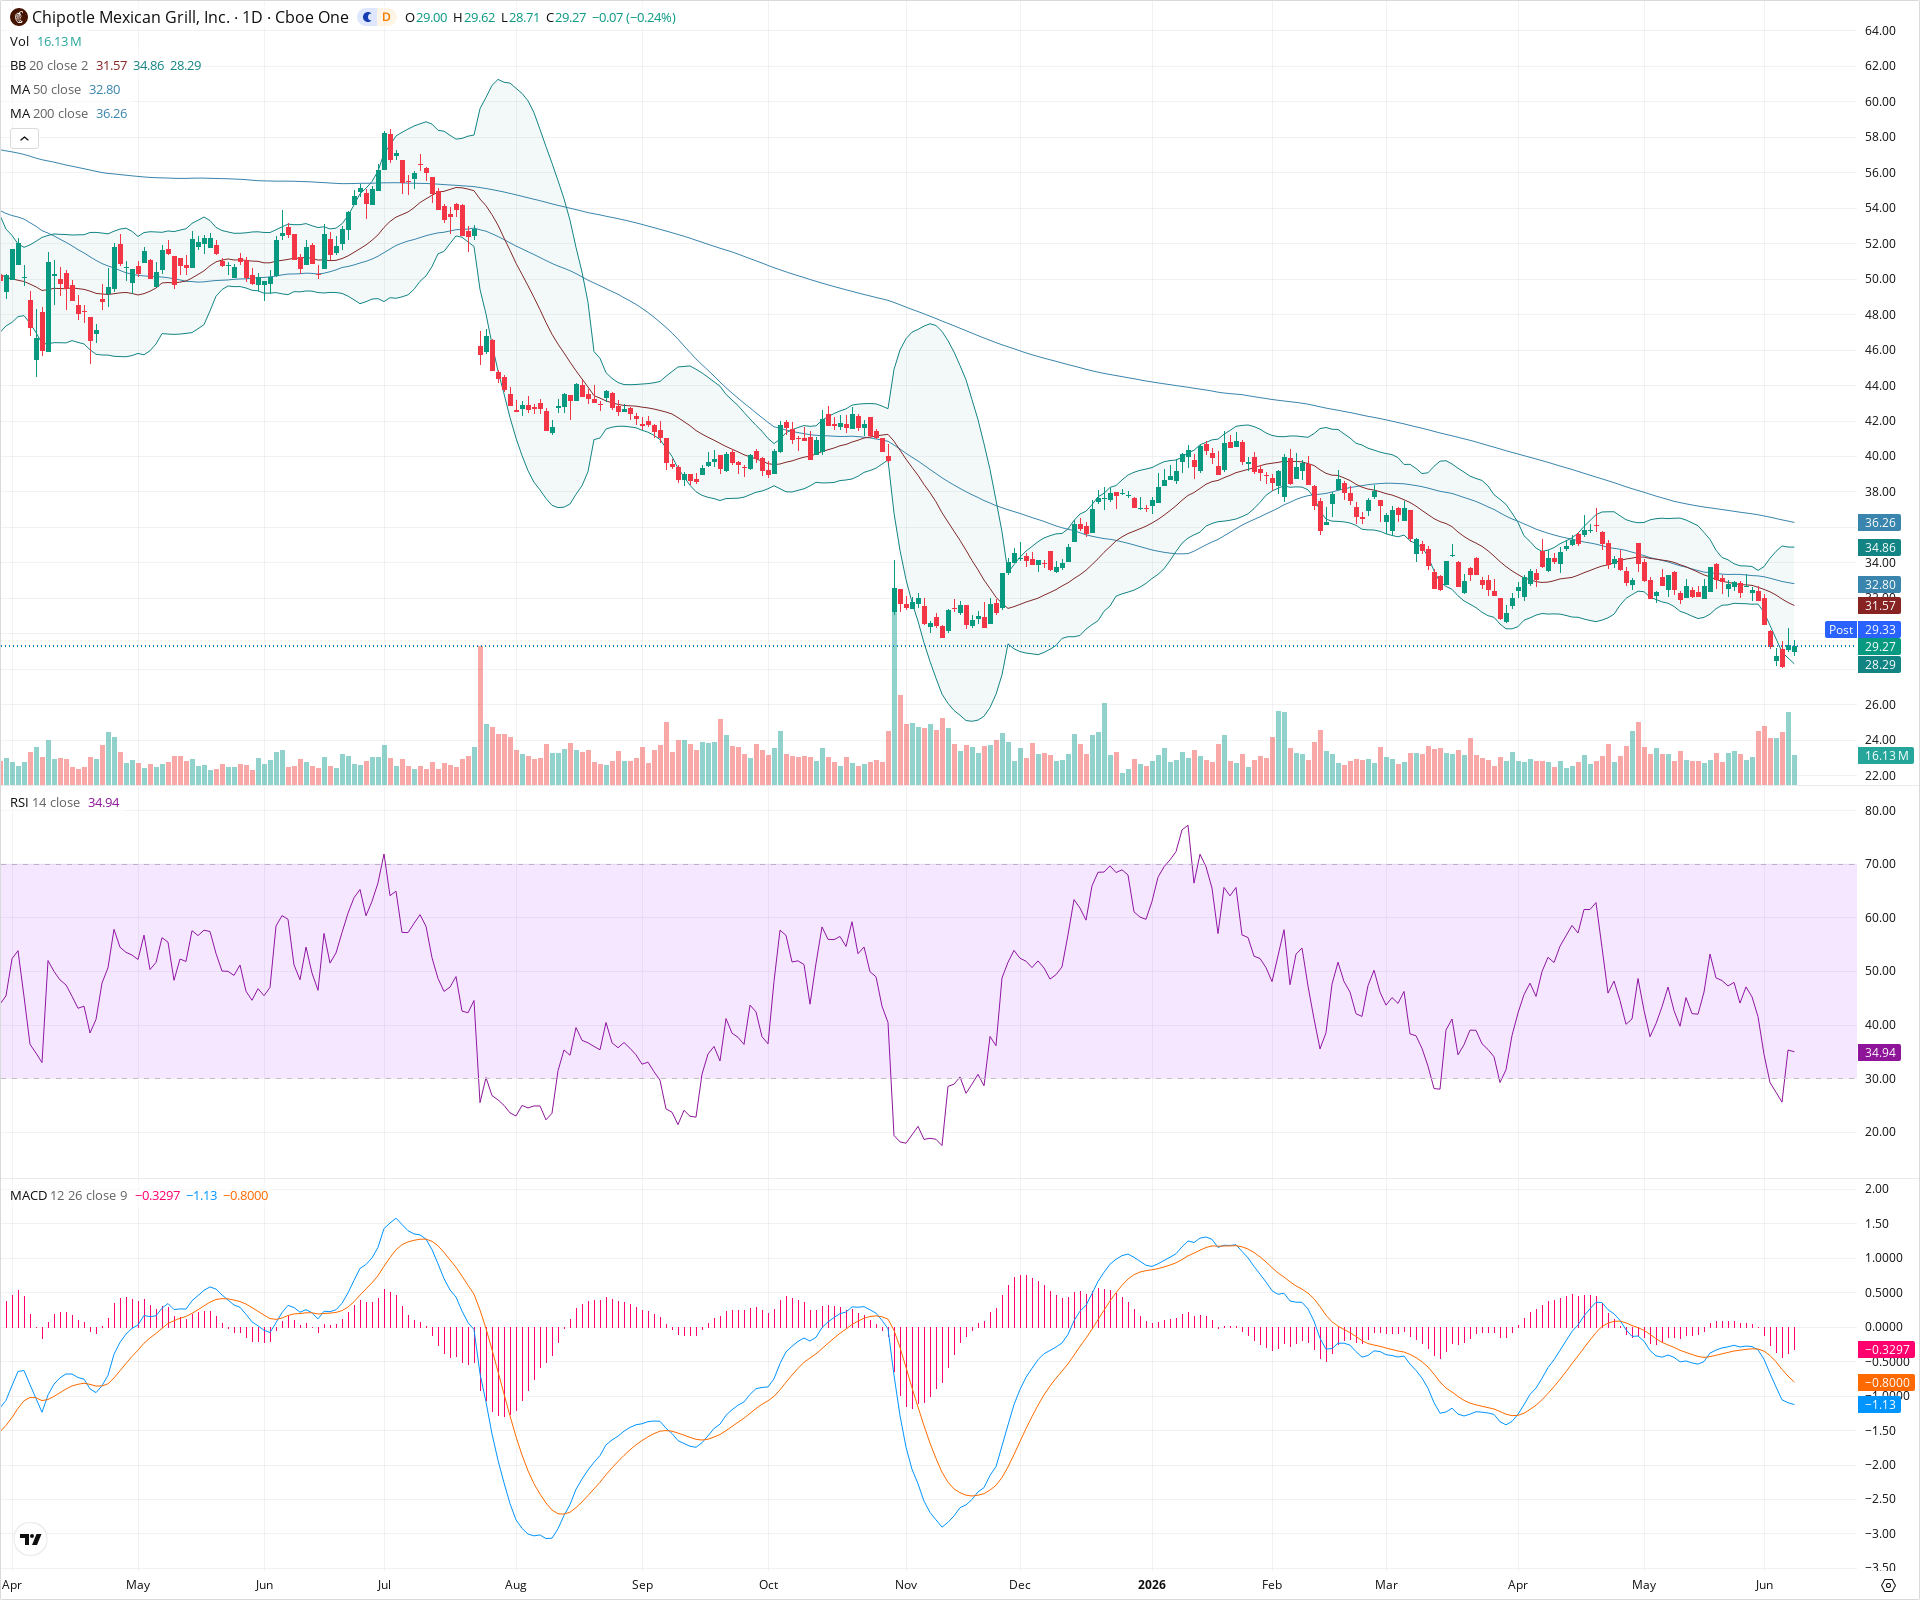Click the Sep label on time axis
The image size is (1920, 1600).
[642, 1585]
